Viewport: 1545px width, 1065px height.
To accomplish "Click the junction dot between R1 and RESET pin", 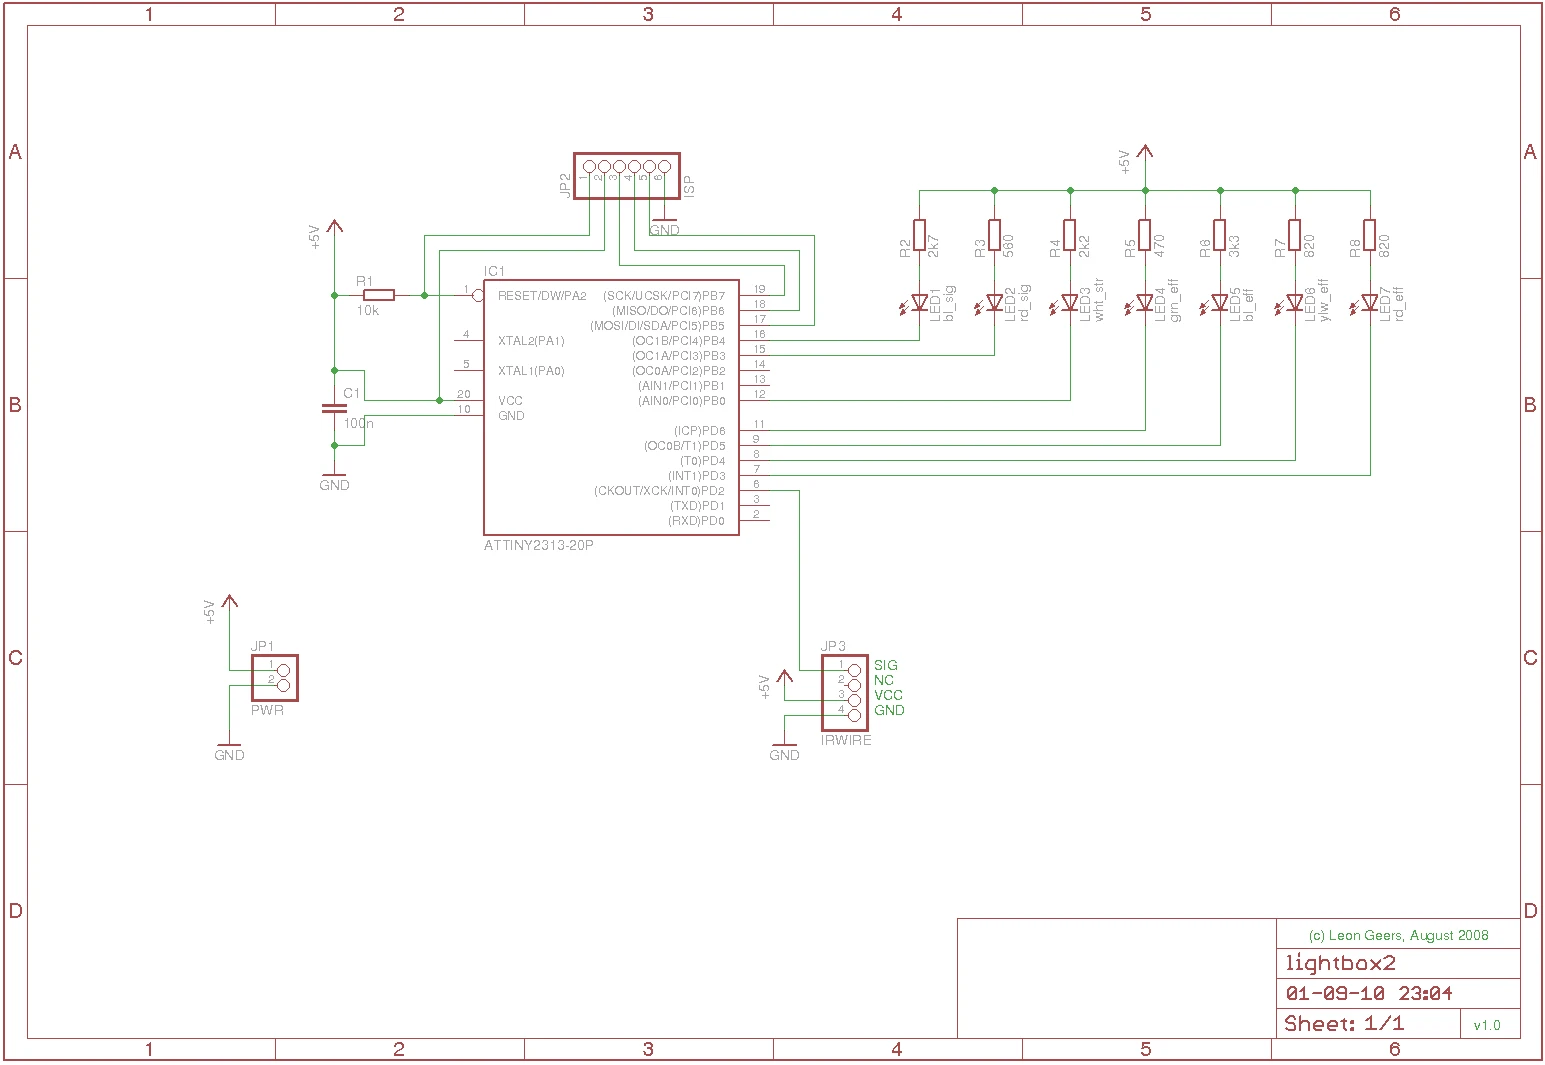I will (424, 295).
